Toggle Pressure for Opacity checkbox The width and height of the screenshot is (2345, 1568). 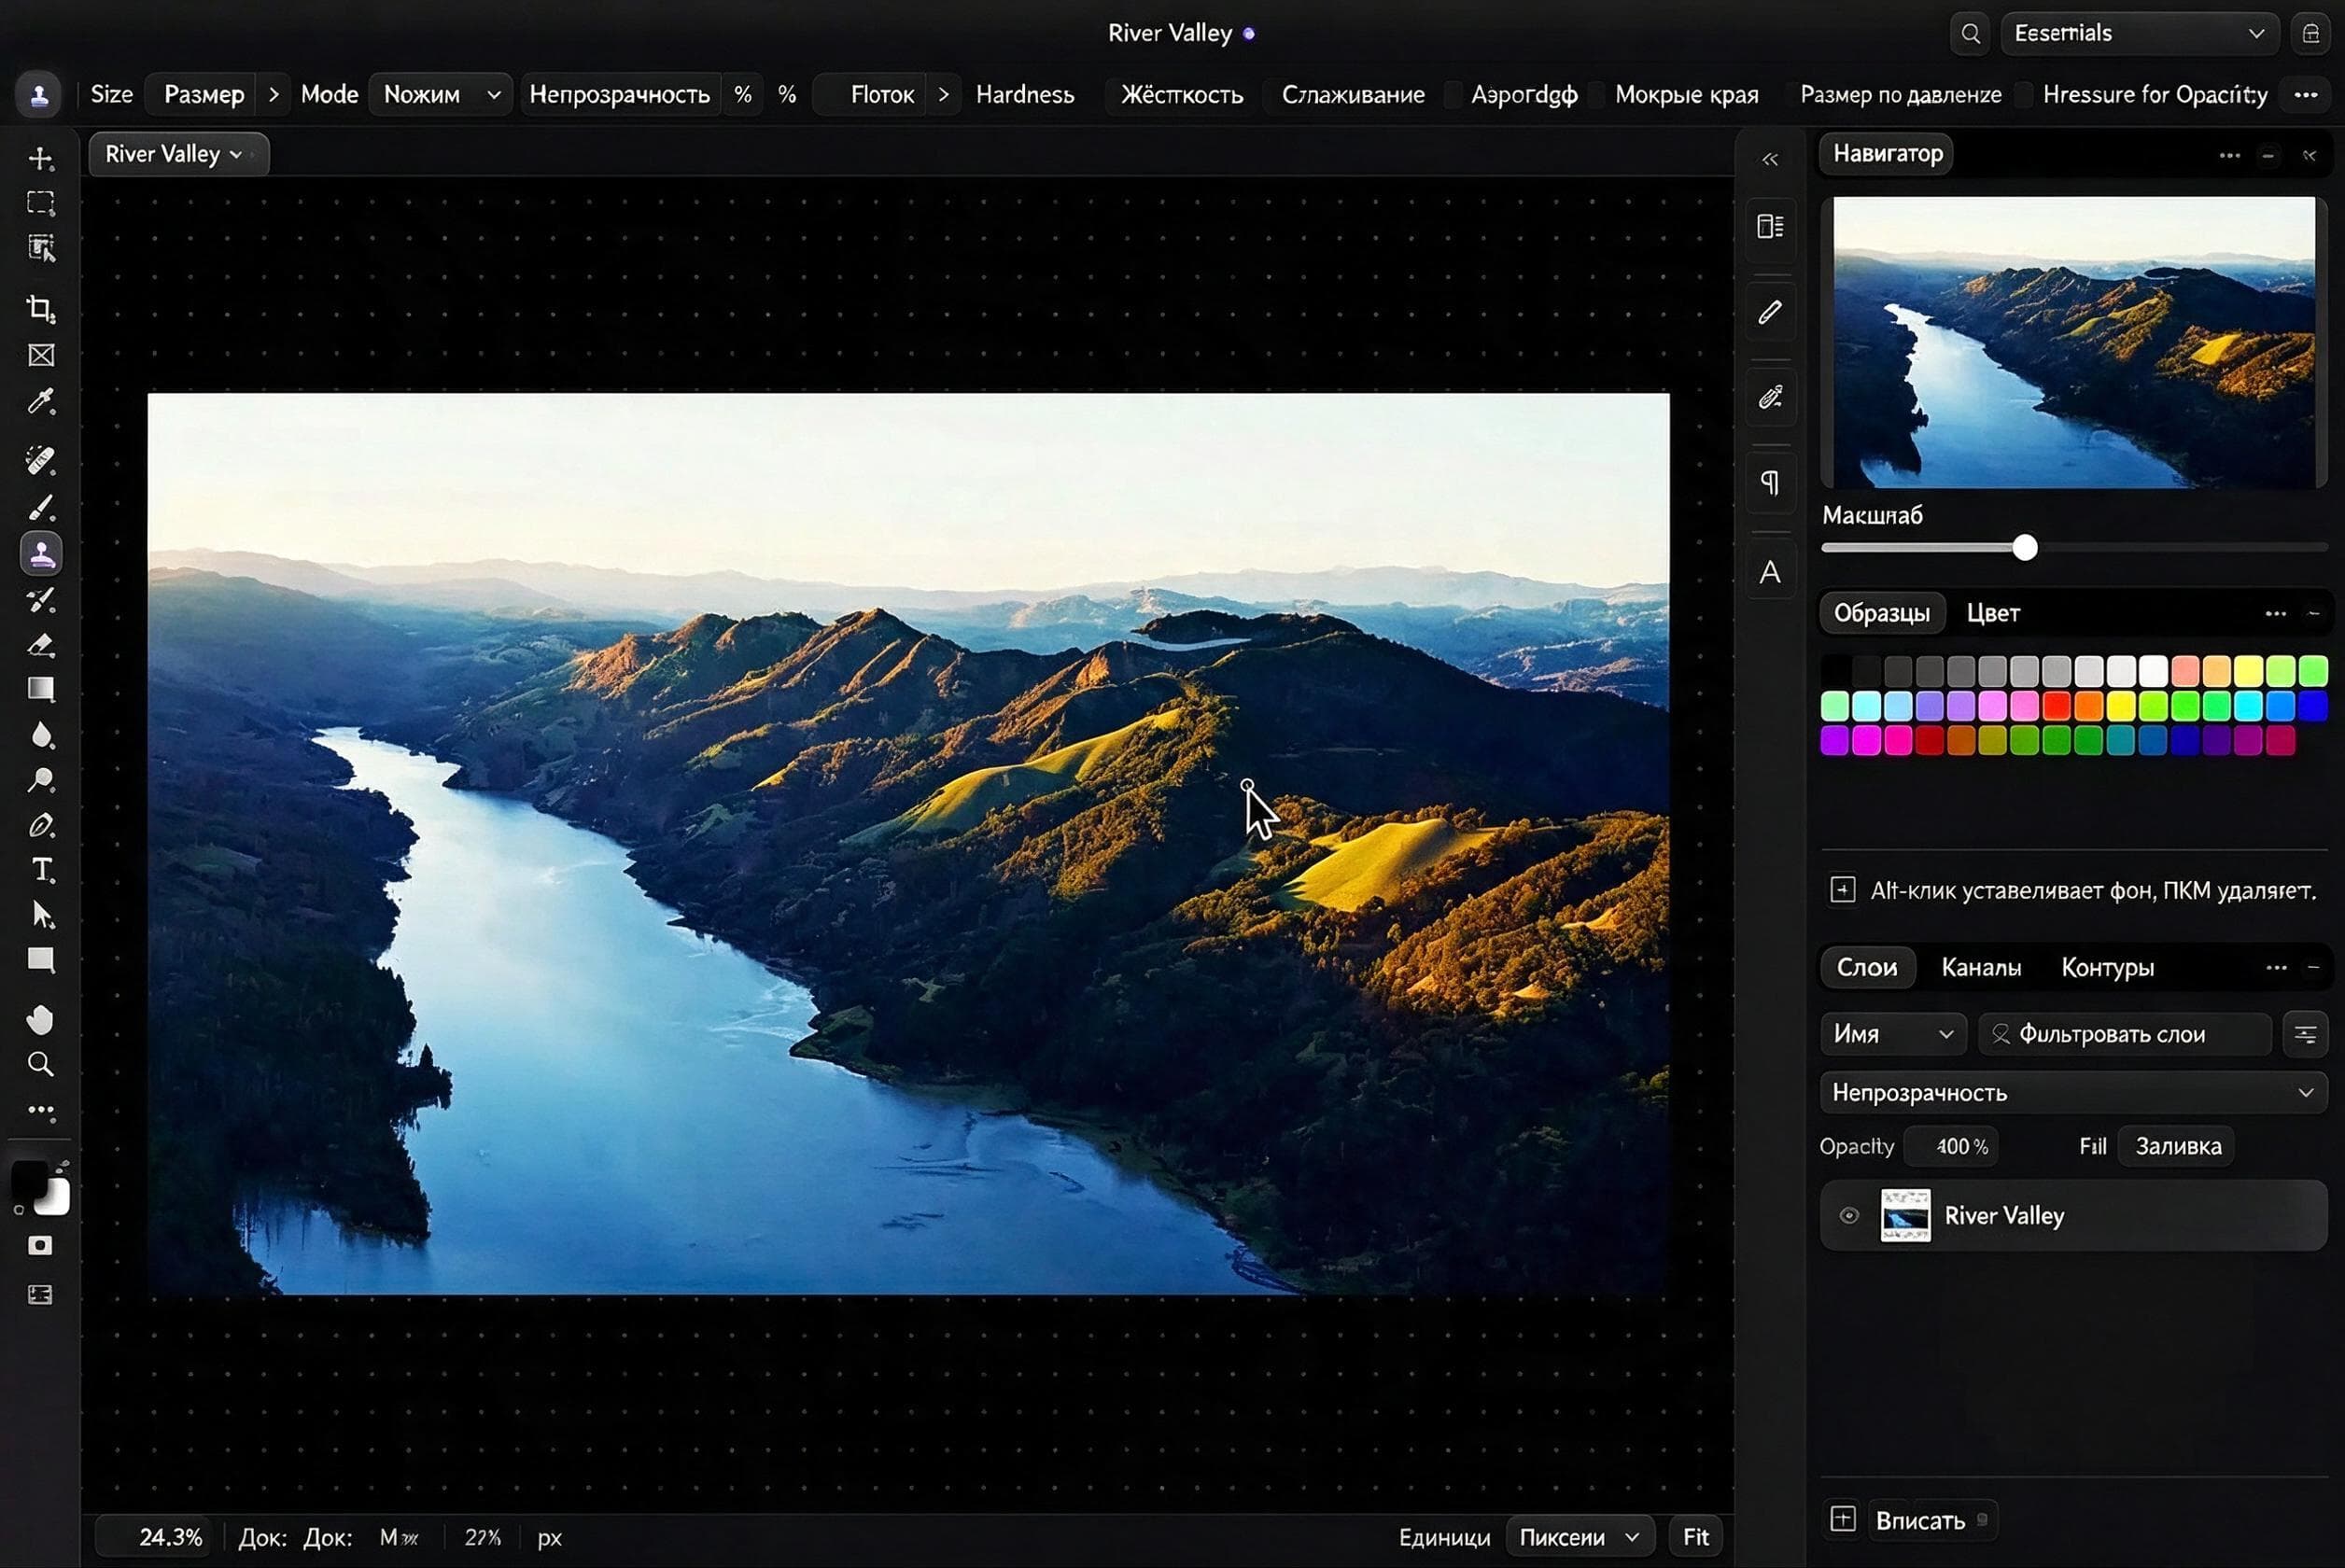tap(2024, 95)
